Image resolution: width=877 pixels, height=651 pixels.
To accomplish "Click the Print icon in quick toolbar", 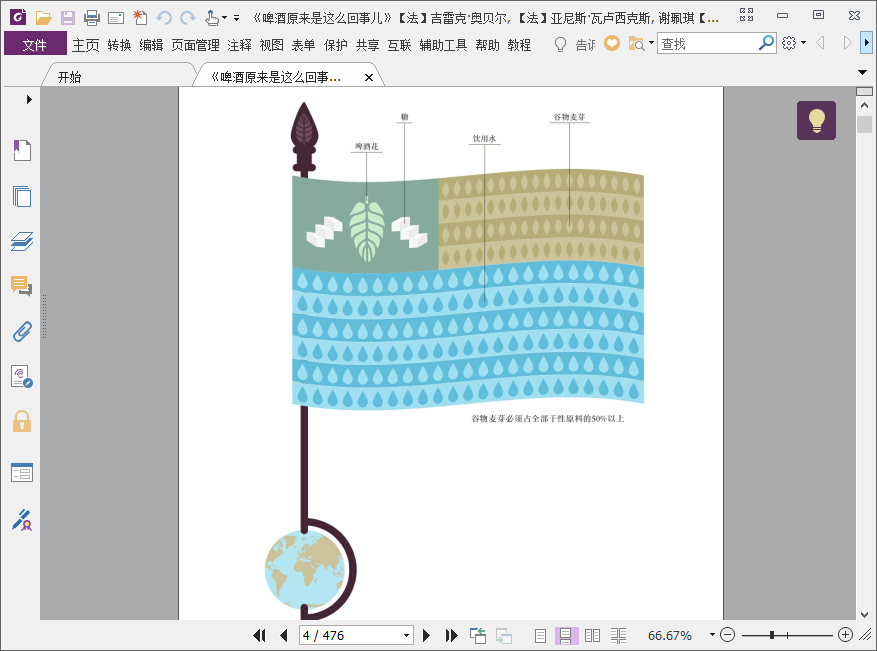I will click(x=92, y=17).
